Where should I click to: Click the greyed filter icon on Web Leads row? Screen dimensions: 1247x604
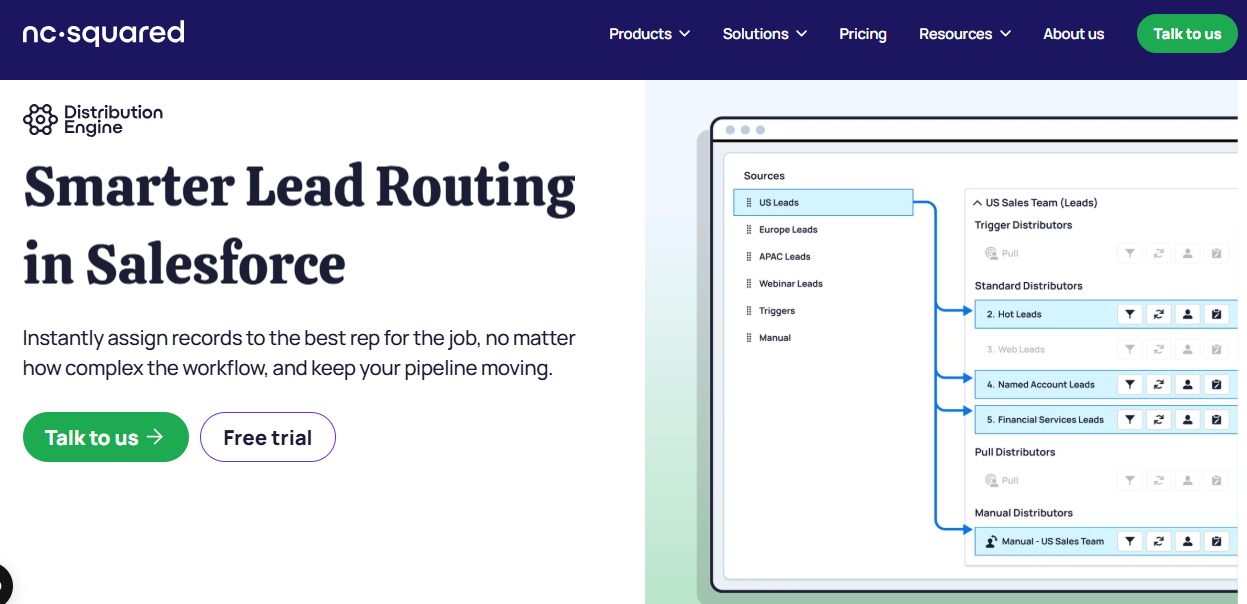[1130, 349]
